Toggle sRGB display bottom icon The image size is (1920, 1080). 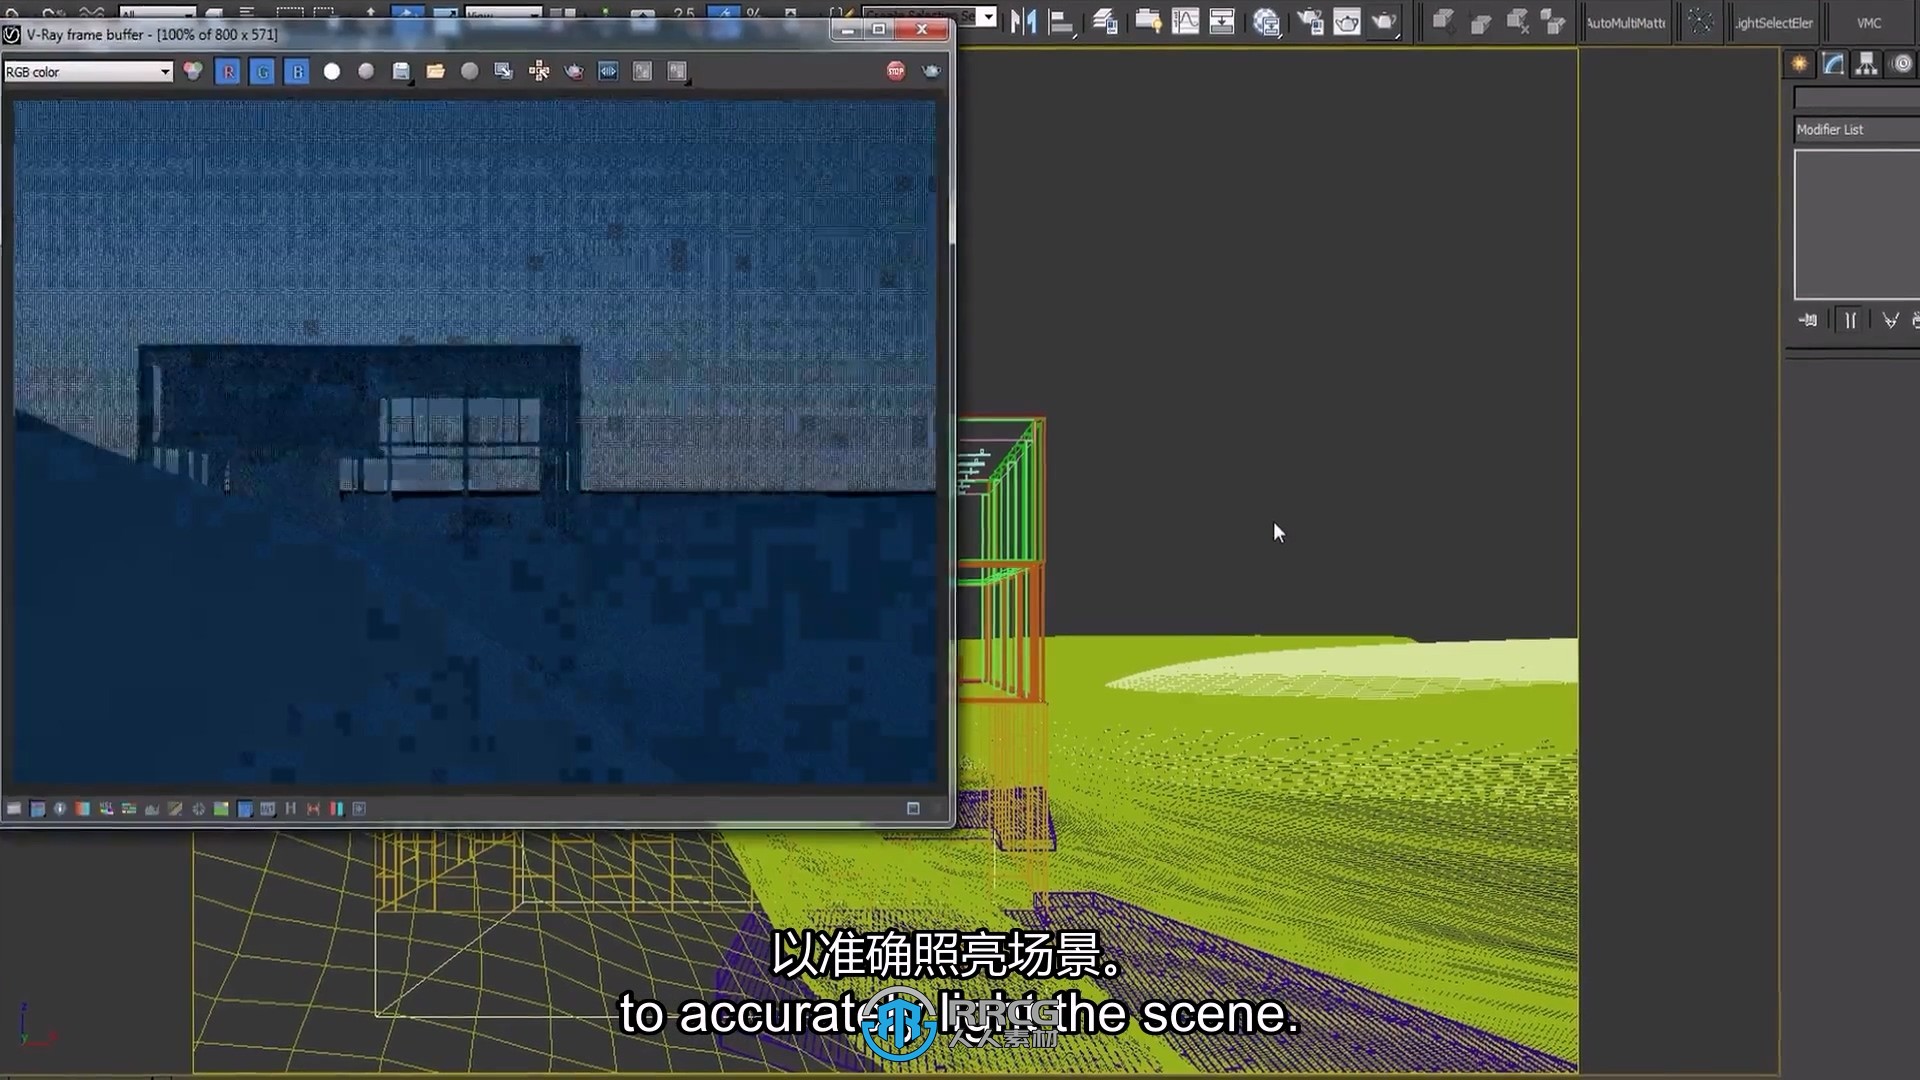pos(245,809)
